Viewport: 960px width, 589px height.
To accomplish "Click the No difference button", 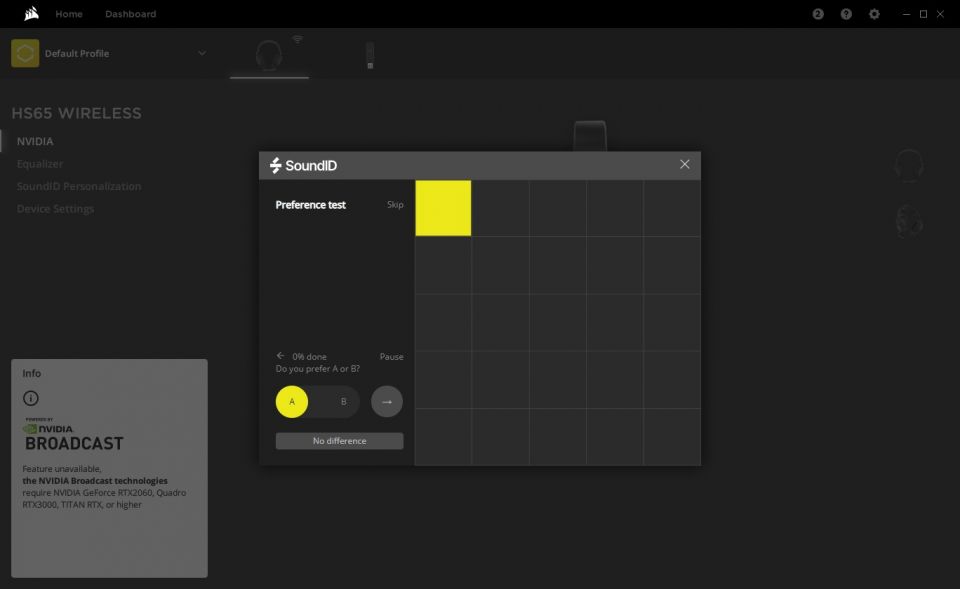I will tap(339, 441).
